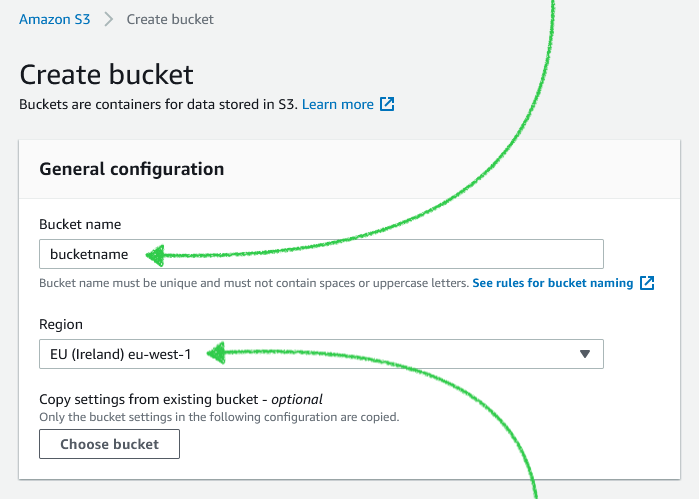Open the Region dropdown showing EU (Ireland)
This screenshot has width=699, height=499.
(x=320, y=353)
